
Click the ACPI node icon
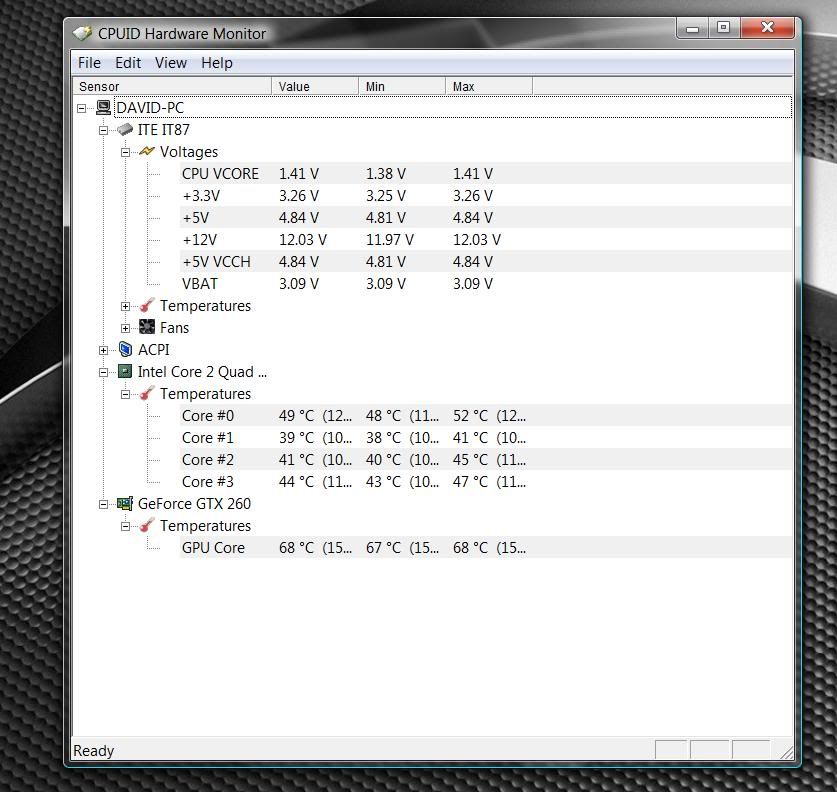[125, 350]
